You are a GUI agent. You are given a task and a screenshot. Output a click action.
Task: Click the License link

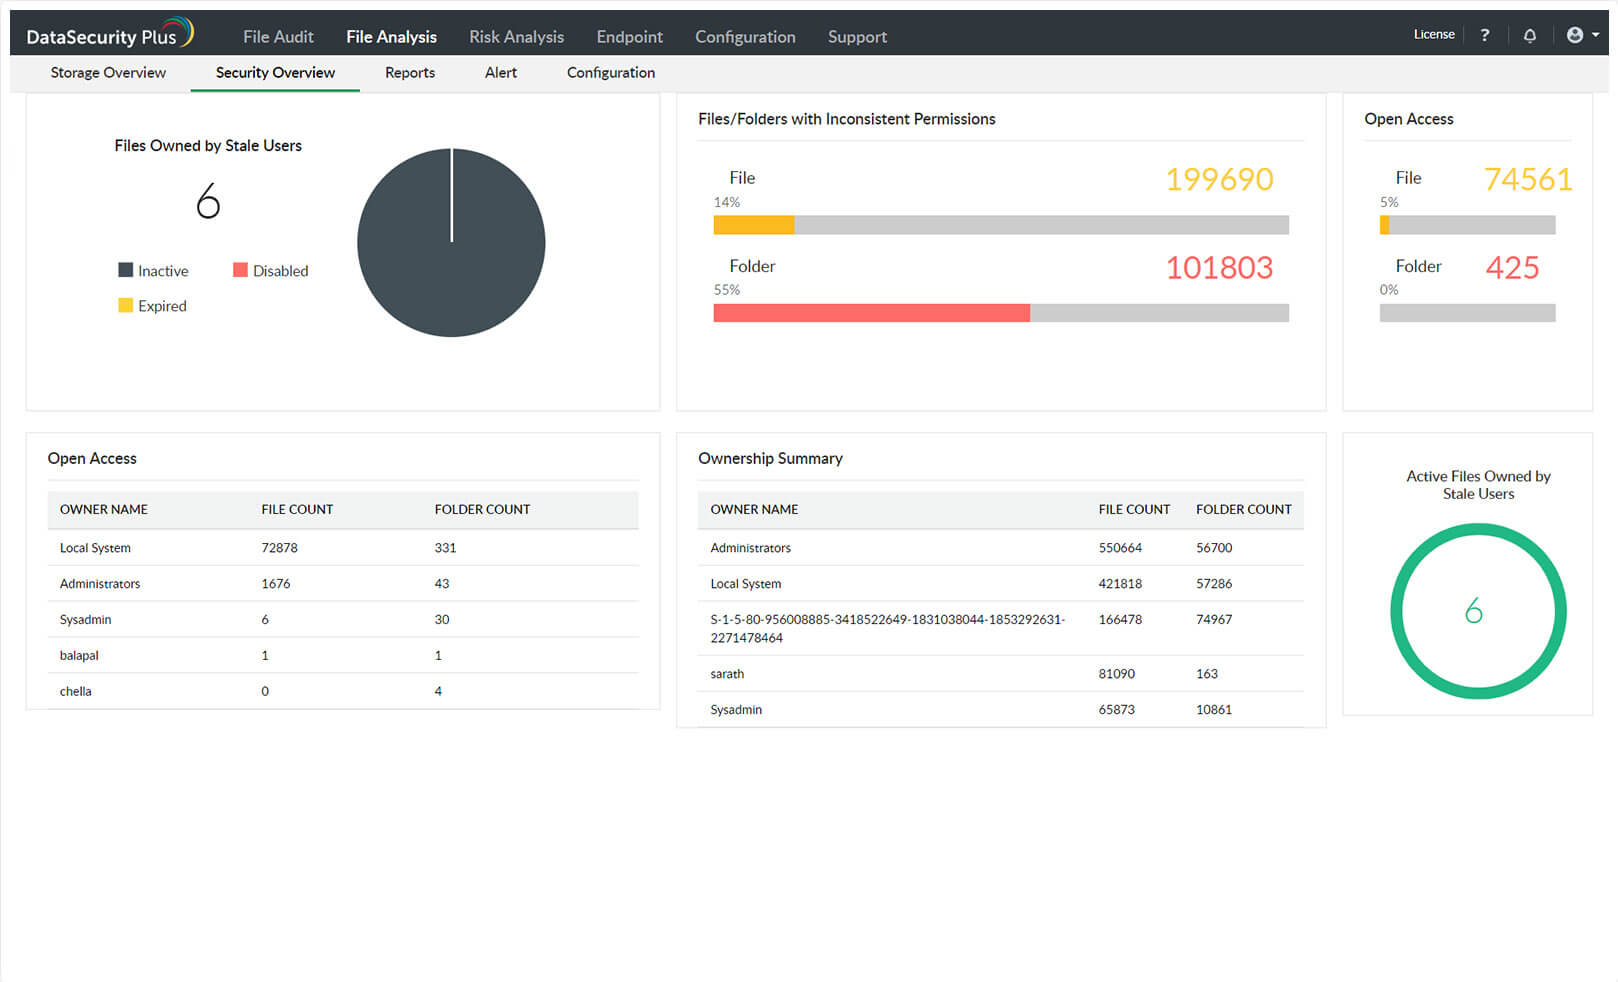point(1433,34)
